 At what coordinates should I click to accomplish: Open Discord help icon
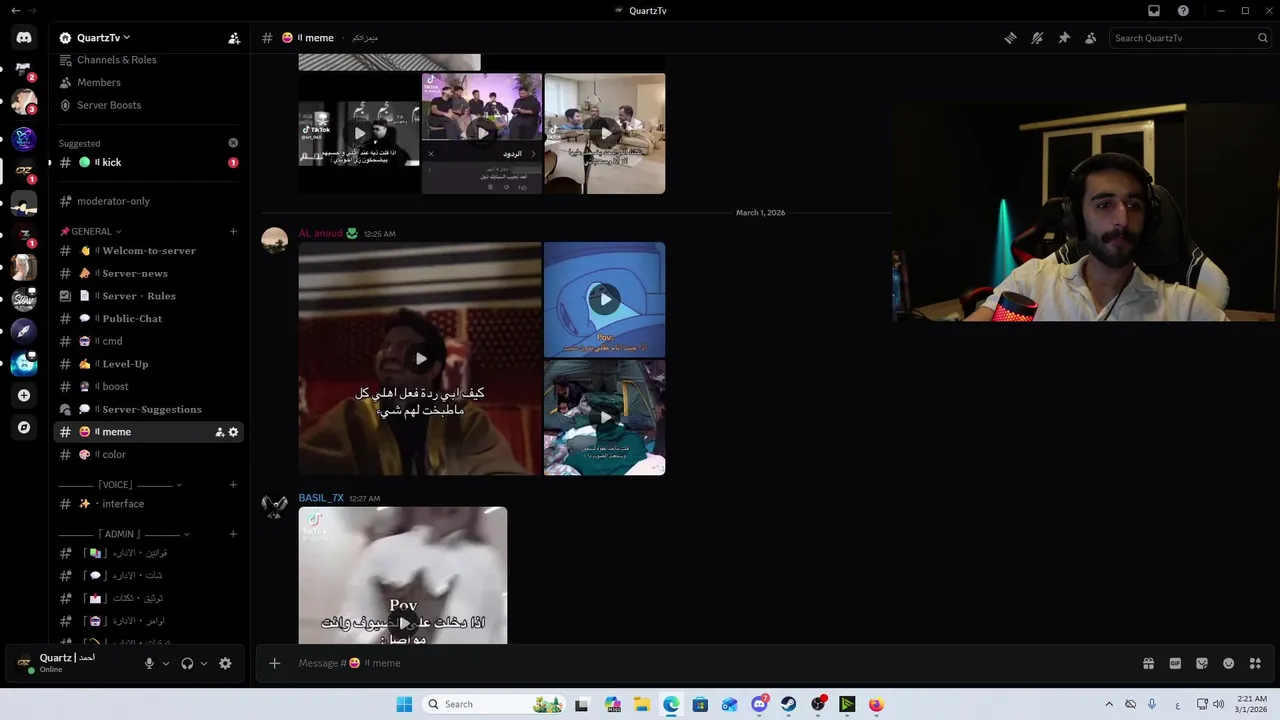click(x=1184, y=11)
